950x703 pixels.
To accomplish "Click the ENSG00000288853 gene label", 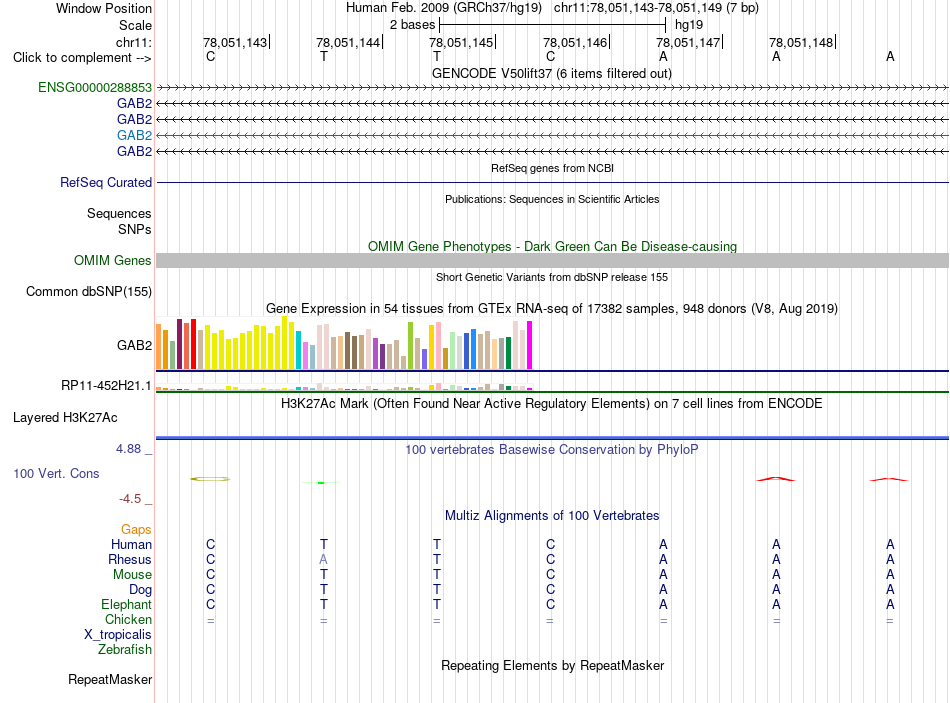I will [95, 87].
